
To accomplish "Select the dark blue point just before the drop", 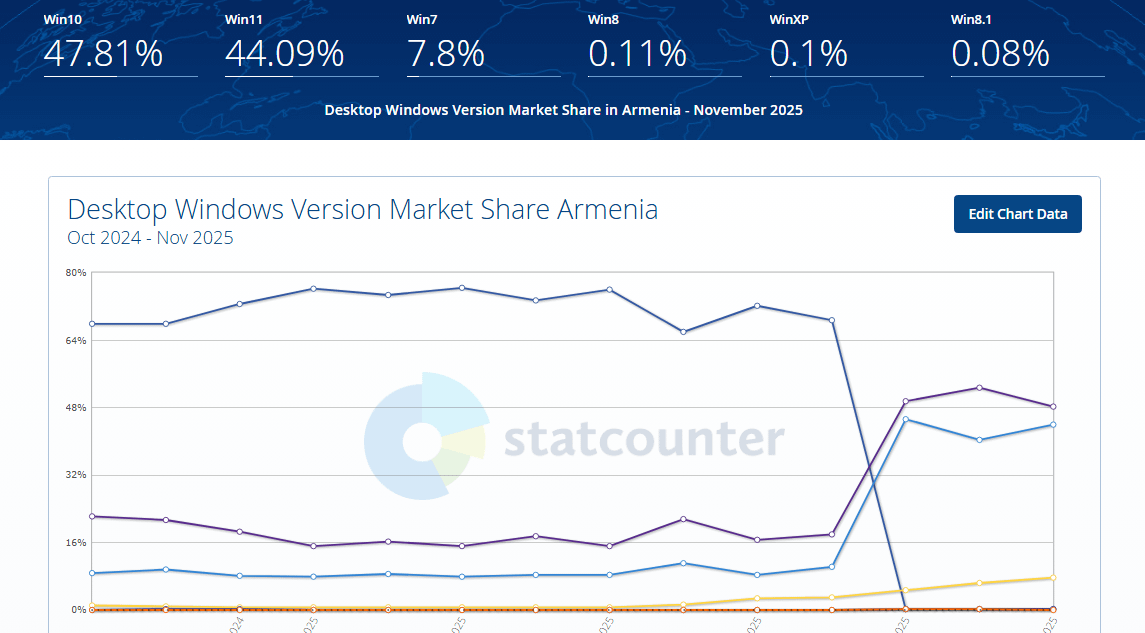I will pos(831,320).
